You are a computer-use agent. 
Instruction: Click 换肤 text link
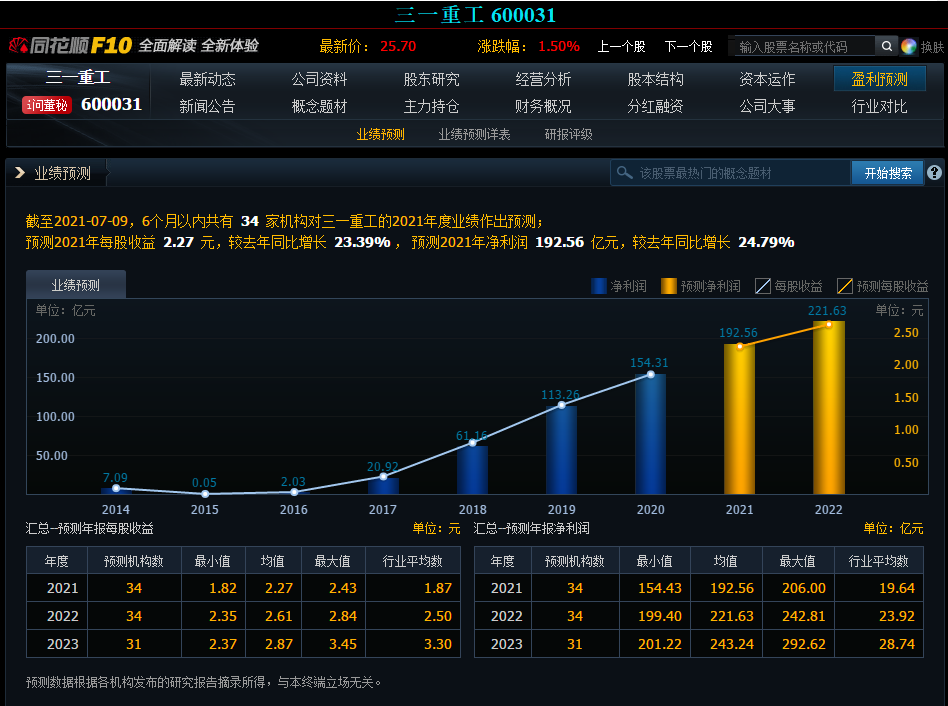(x=932, y=47)
